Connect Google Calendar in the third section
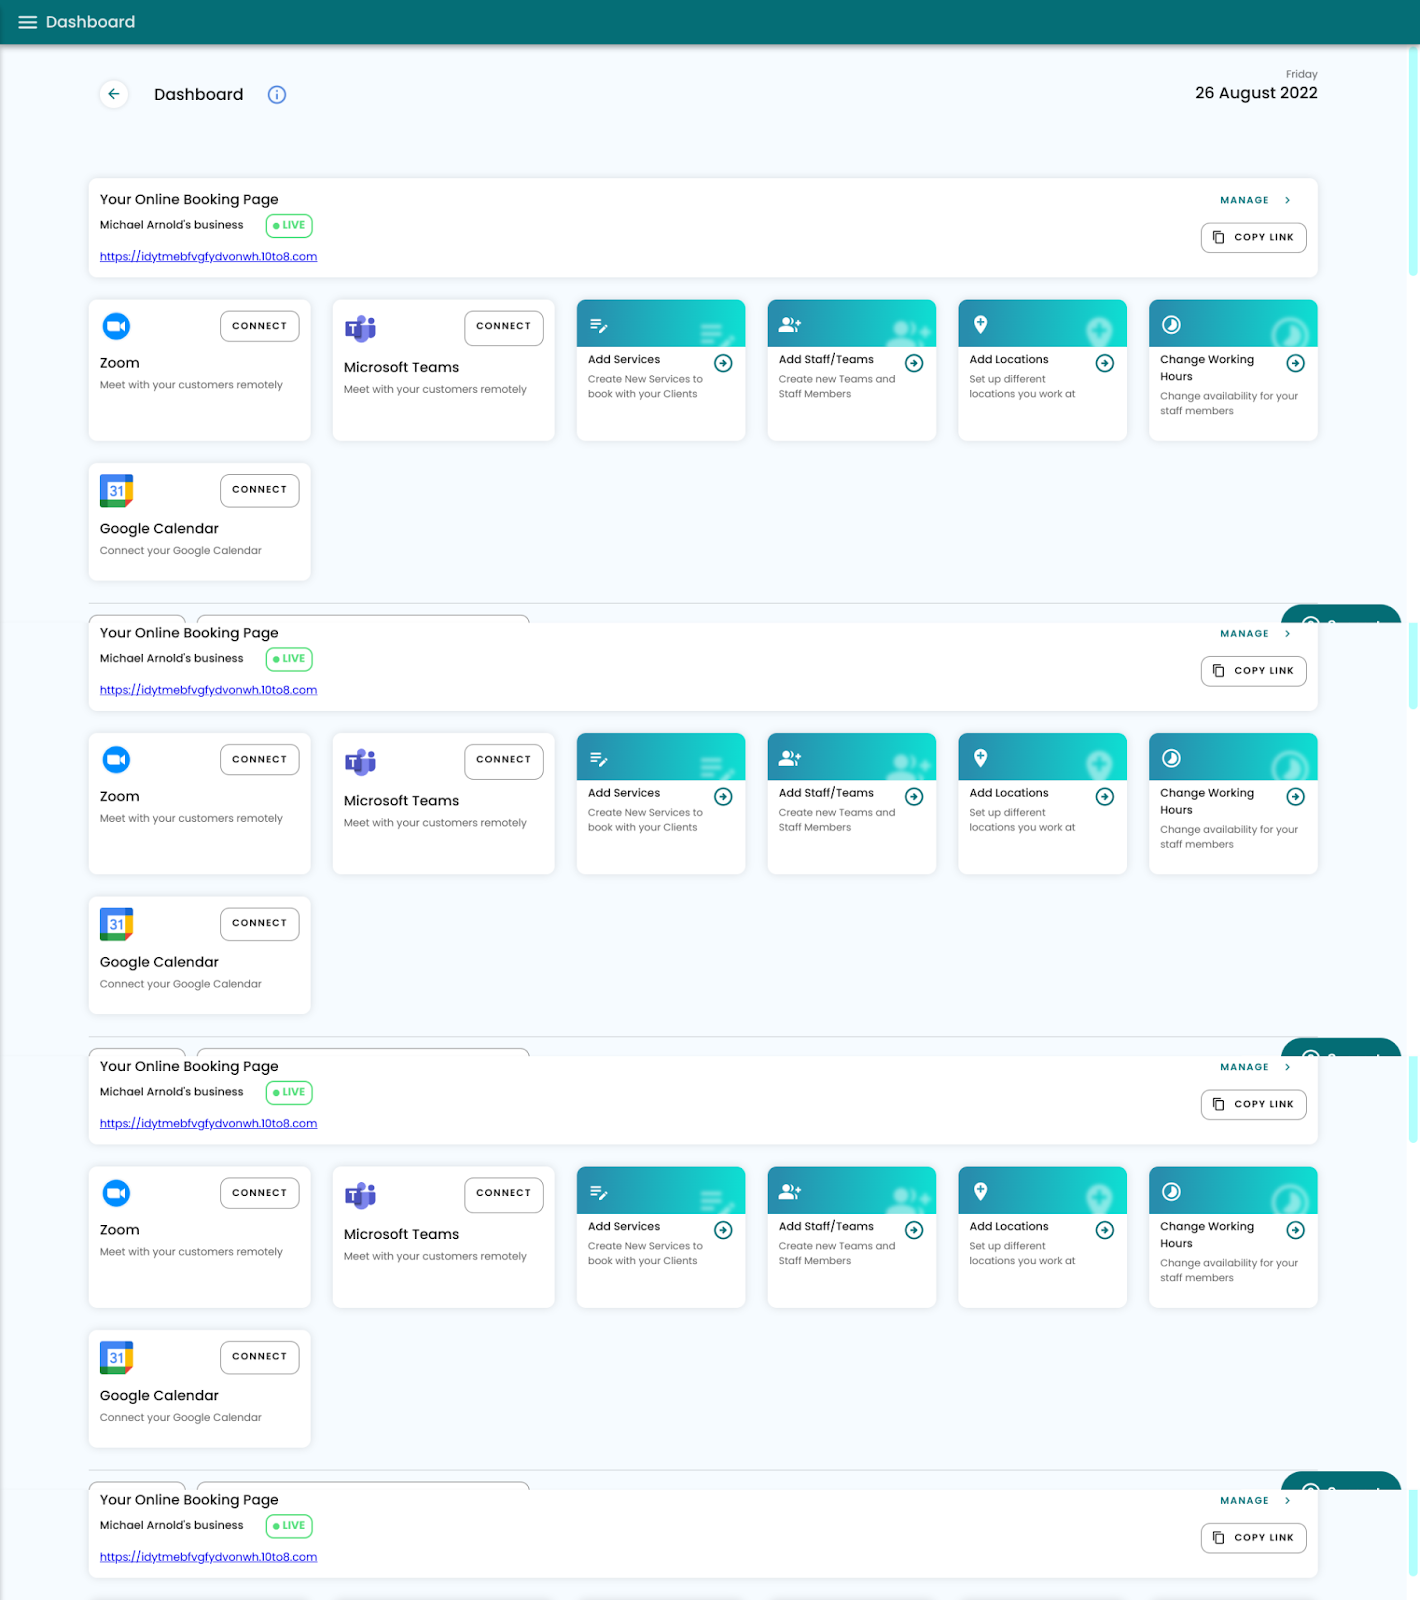1420x1600 pixels. [x=259, y=1357]
